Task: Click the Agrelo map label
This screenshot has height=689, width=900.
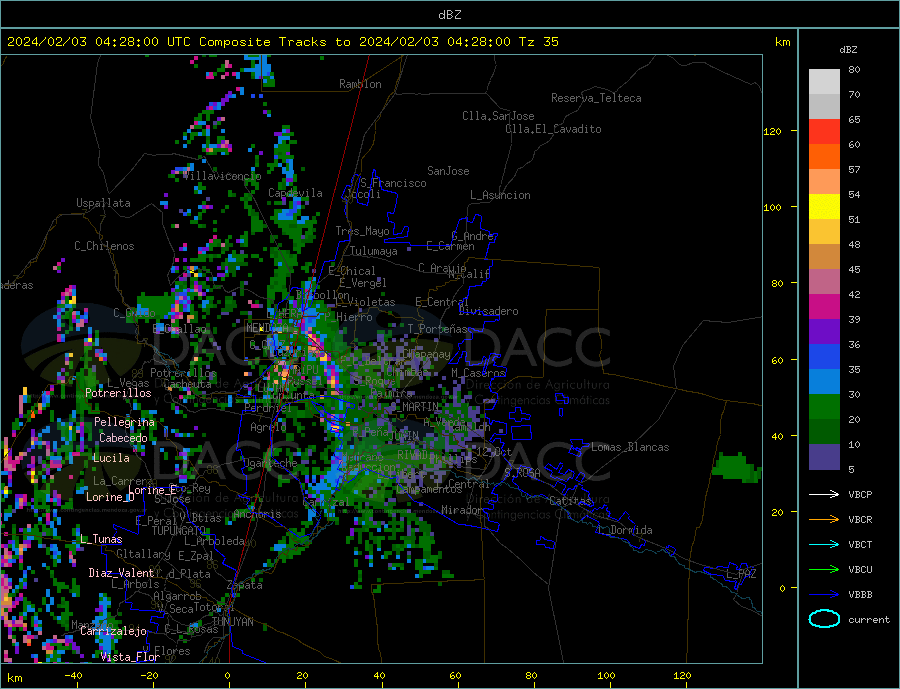Action: pyautogui.click(x=268, y=427)
